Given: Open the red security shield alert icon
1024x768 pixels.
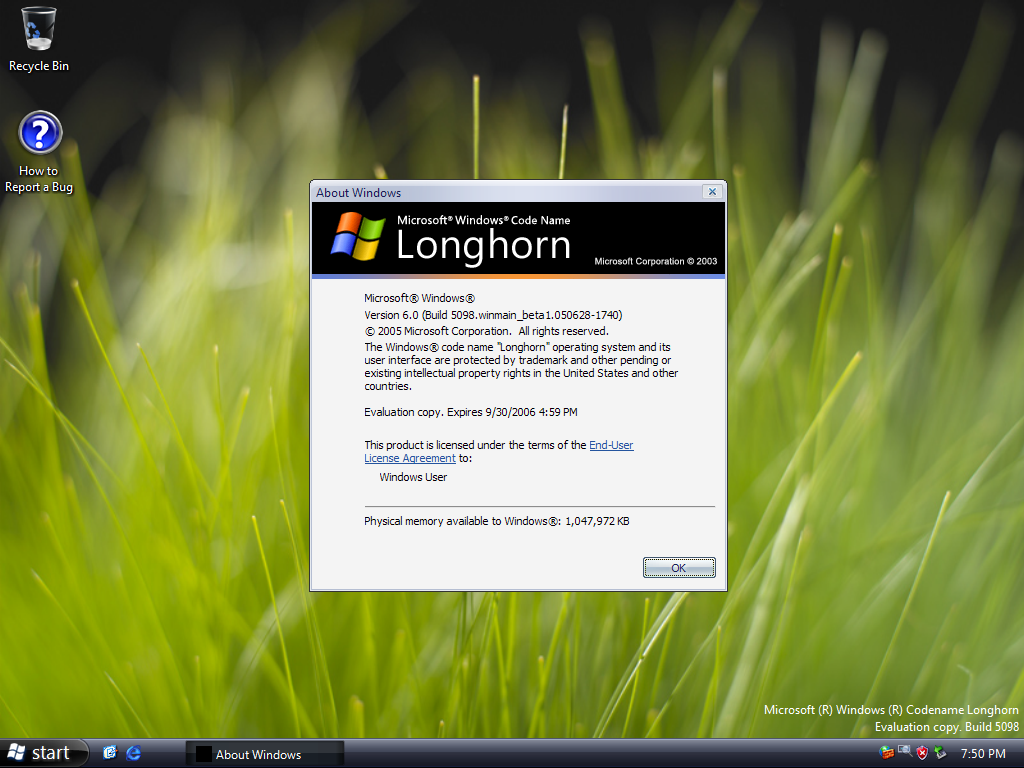Looking at the screenshot, I should [x=922, y=753].
